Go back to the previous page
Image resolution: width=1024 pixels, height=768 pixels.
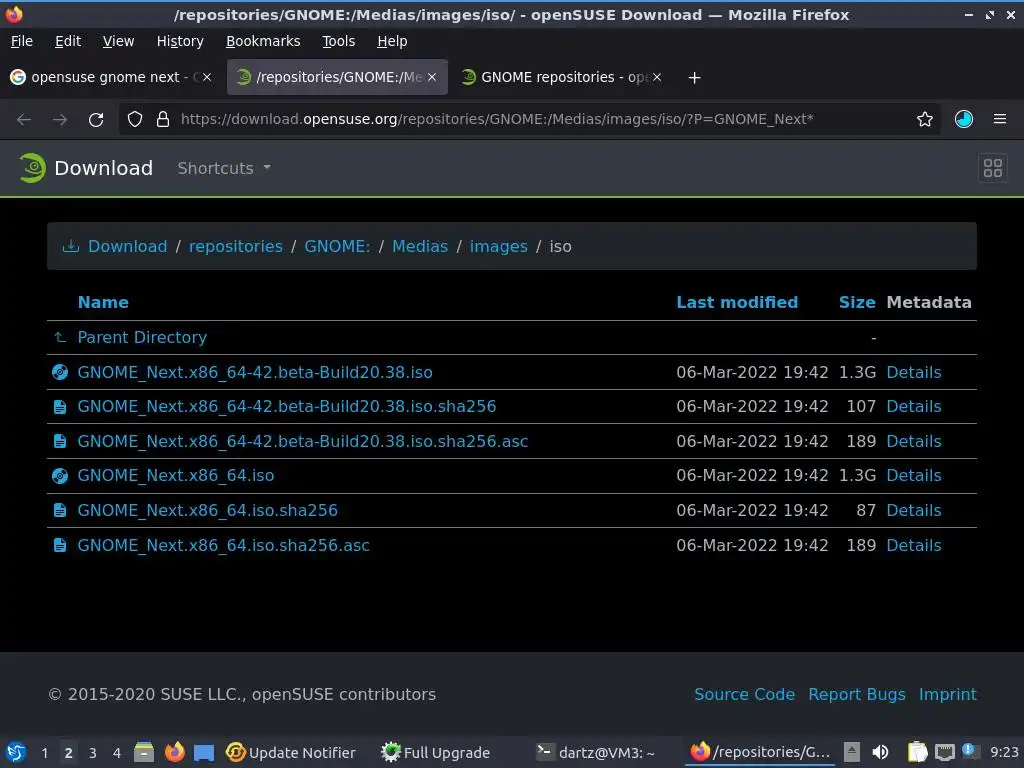(24, 120)
